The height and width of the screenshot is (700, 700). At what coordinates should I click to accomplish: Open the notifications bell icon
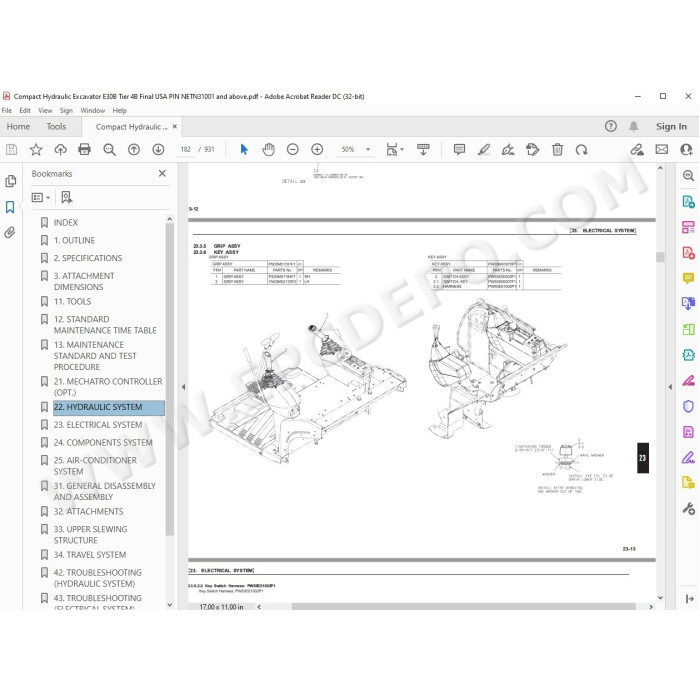(633, 127)
